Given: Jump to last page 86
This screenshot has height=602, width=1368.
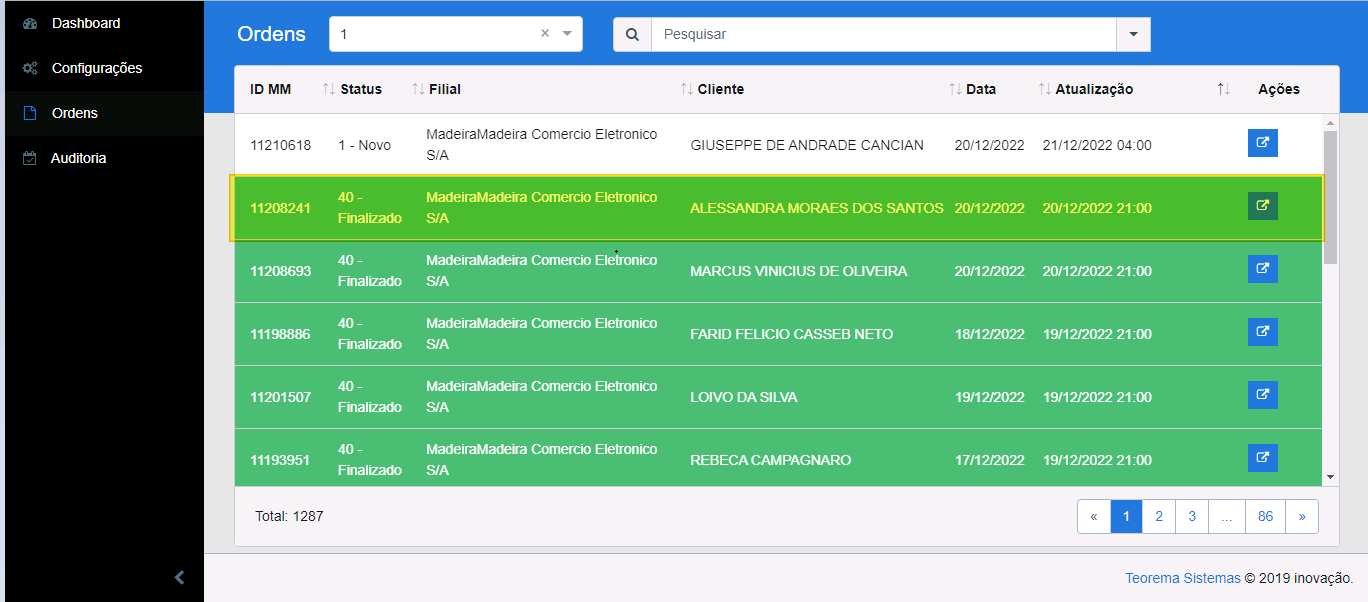Looking at the screenshot, I should (x=1266, y=517).
